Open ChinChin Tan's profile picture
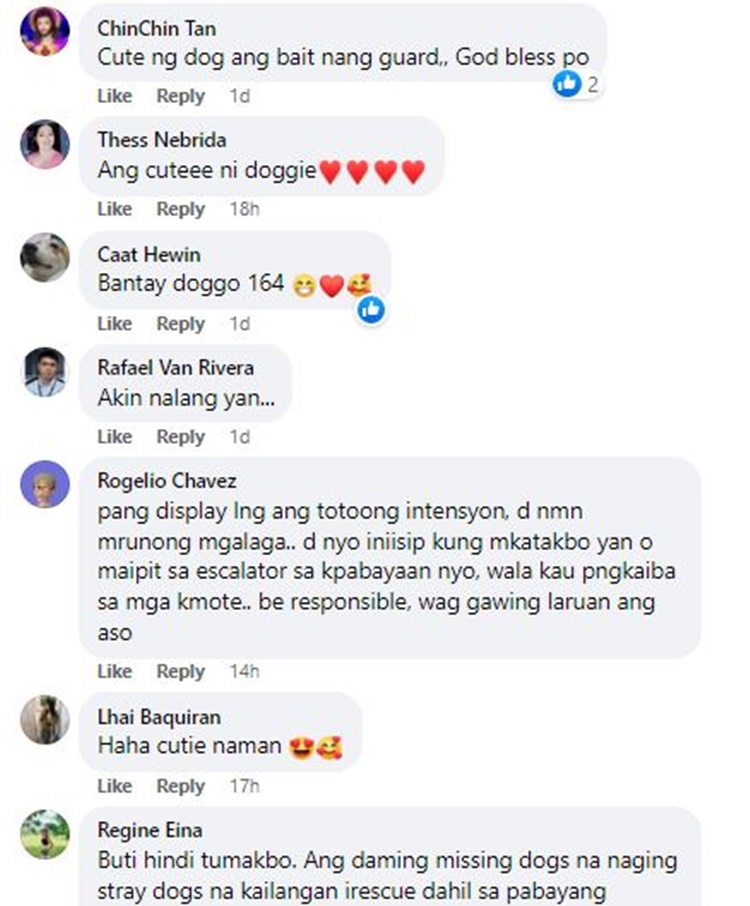Screen dimensions: 750x906 [x=45, y=31]
